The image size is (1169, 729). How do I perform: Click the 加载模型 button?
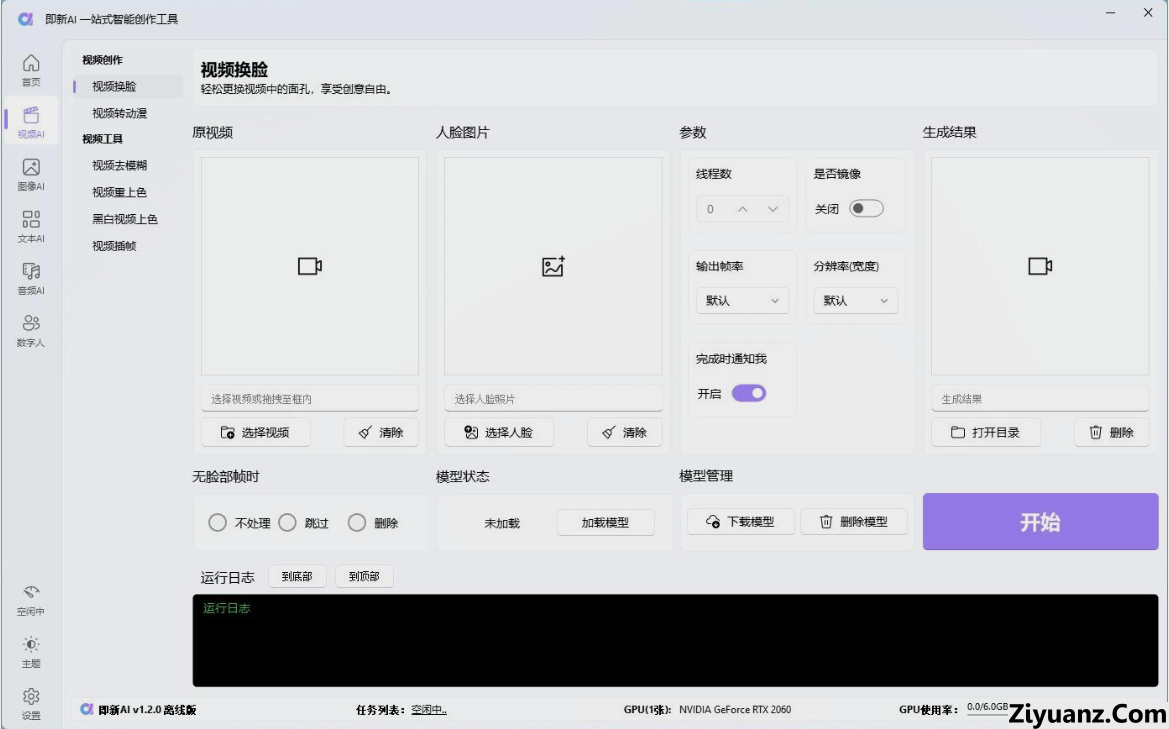pyautogui.click(x=605, y=522)
